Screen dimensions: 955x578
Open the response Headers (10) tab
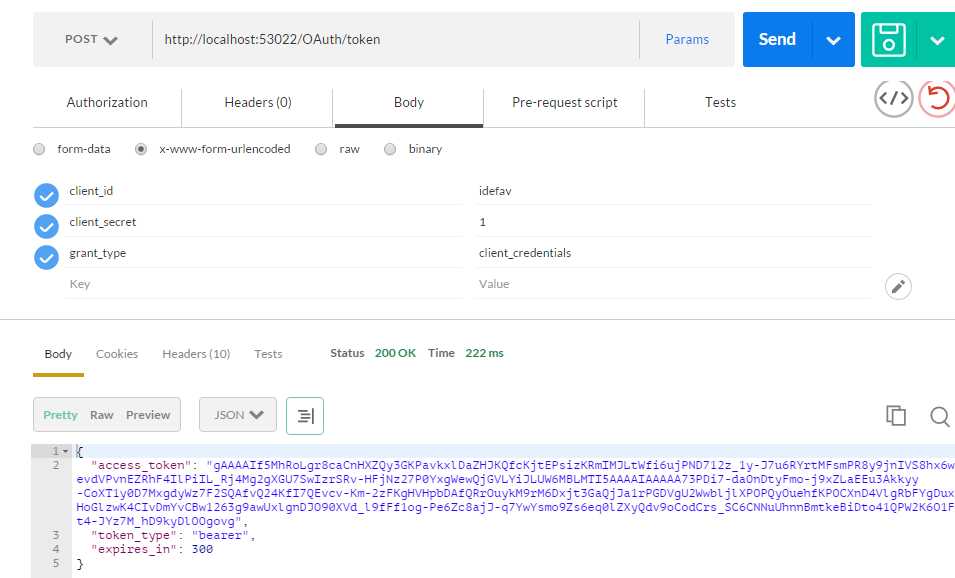(x=196, y=354)
